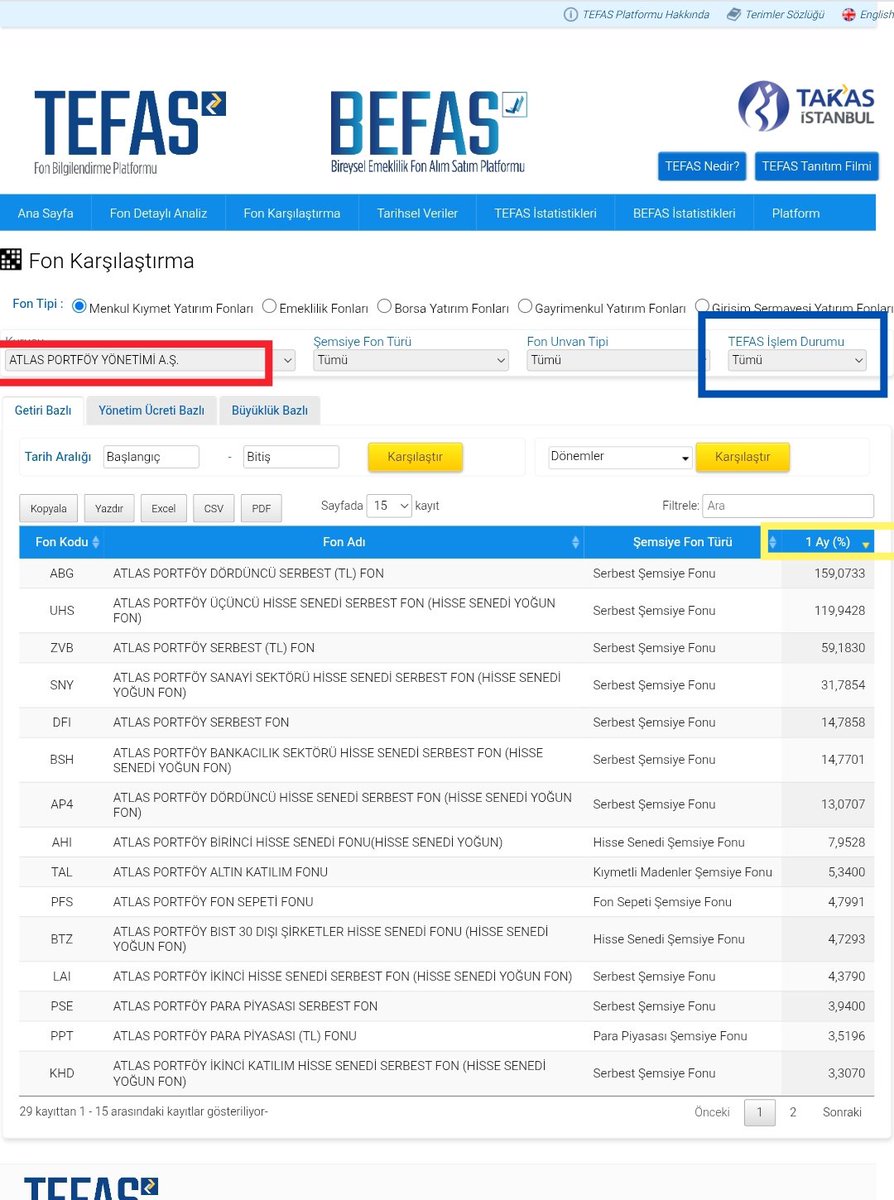Click Karşılaştır button next to Dönemler

(743, 457)
